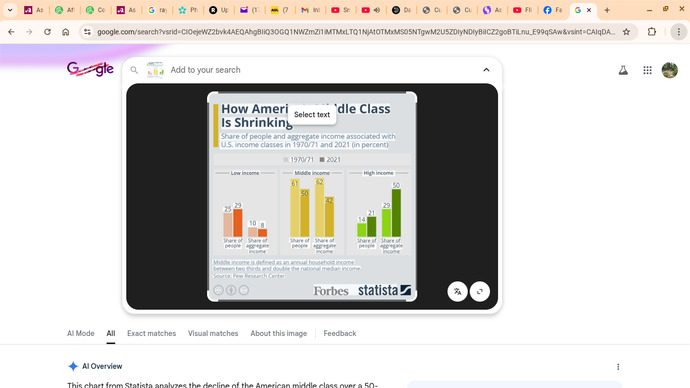The height and width of the screenshot is (388, 690).
Task: Click the small chart thumbnail in search box
Action: (155, 70)
